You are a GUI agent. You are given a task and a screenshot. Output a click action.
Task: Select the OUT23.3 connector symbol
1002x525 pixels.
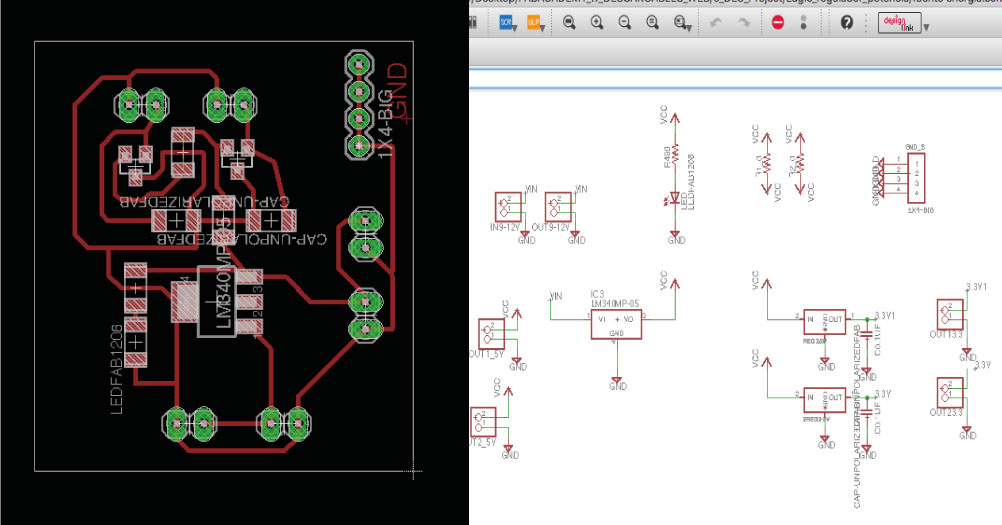tap(950, 393)
